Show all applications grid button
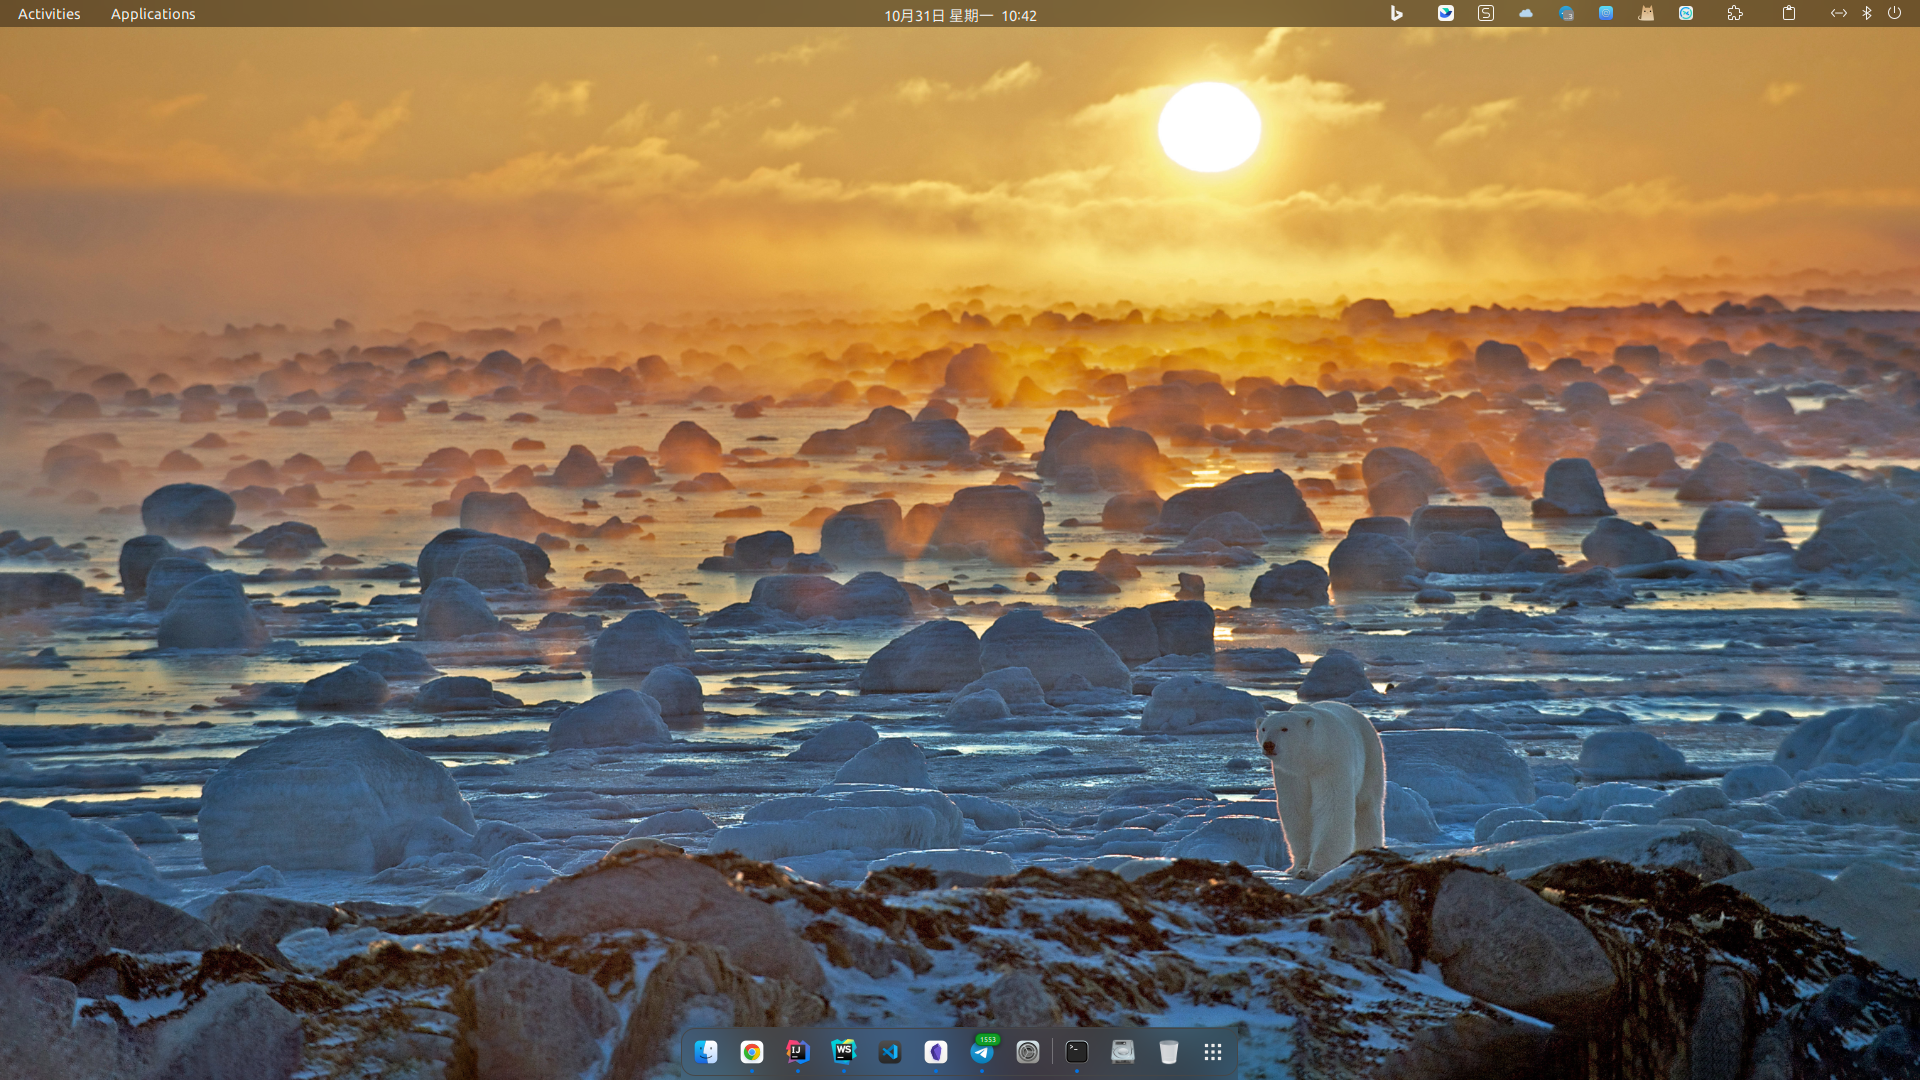 [1213, 1052]
